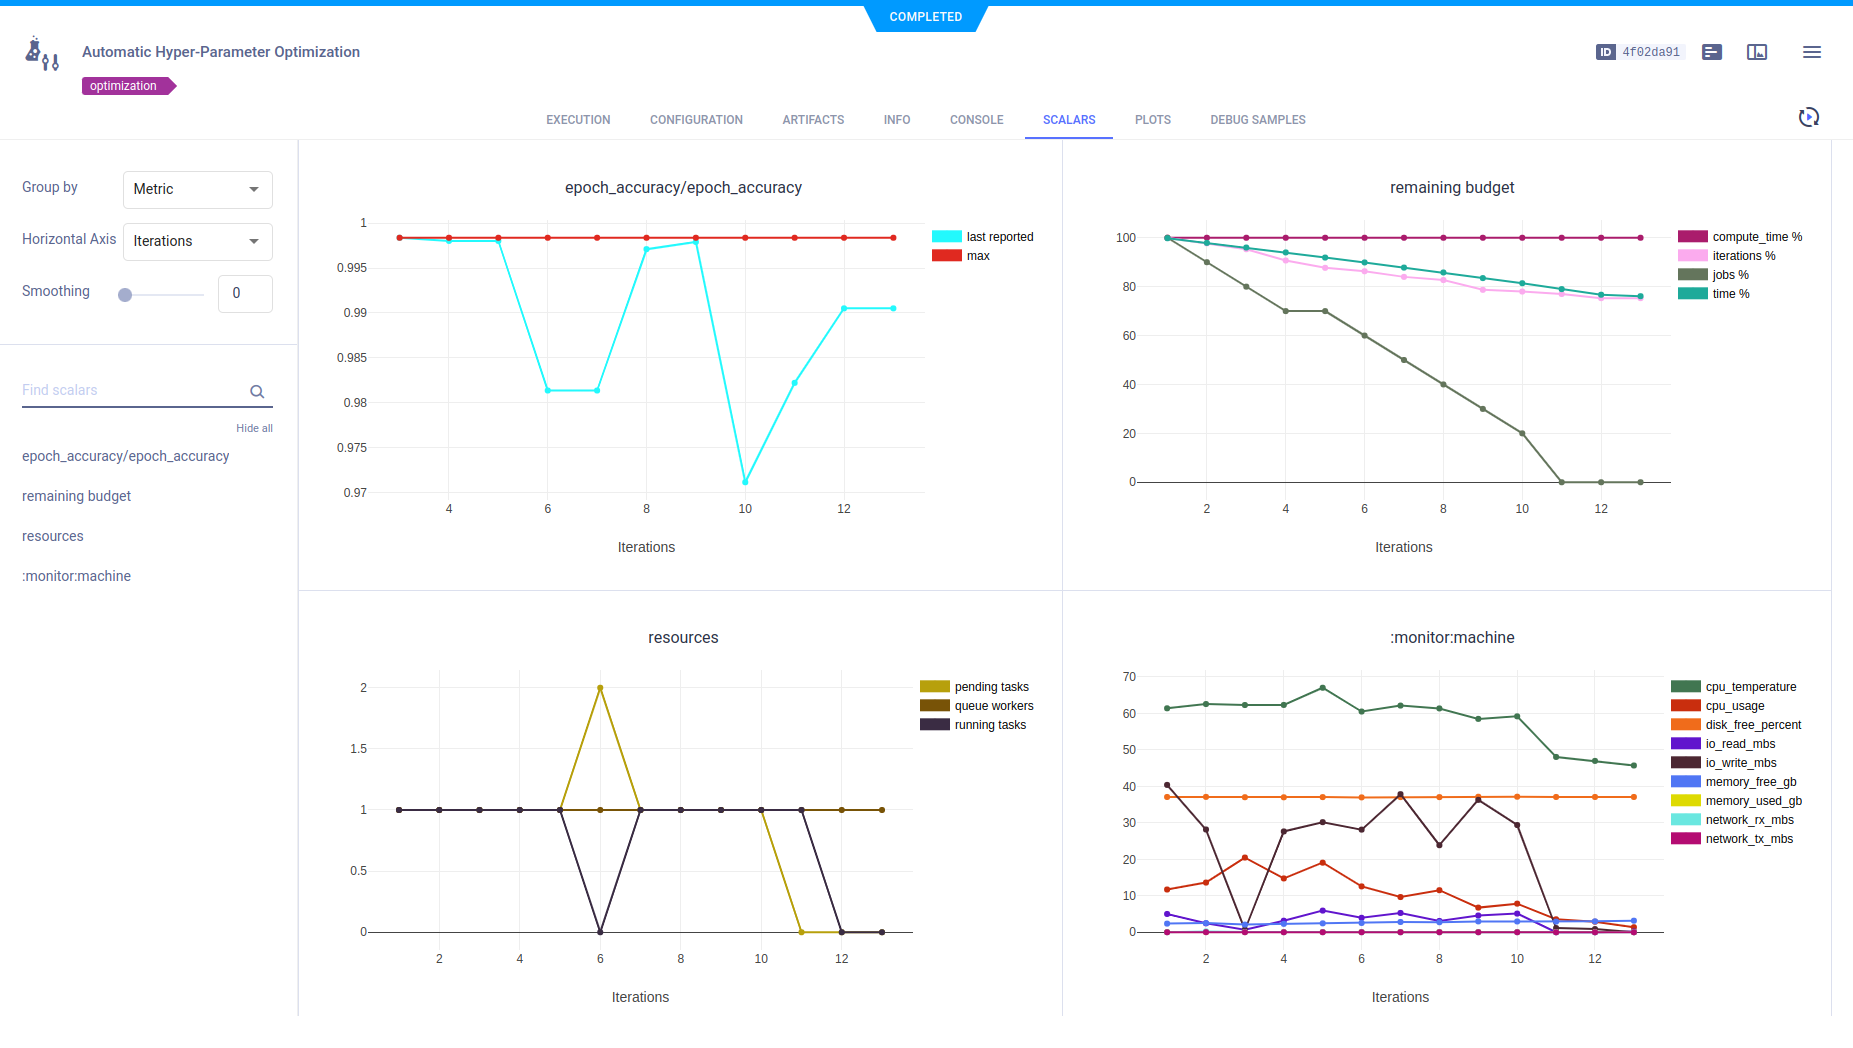Select the SCALARS tab
Screen dimensions: 1853x1048
click(x=1069, y=120)
